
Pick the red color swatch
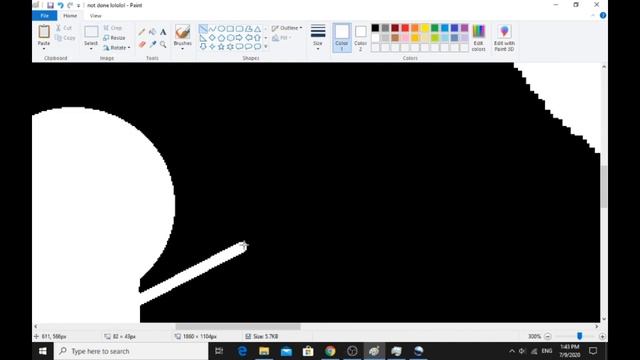coord(405,28)
